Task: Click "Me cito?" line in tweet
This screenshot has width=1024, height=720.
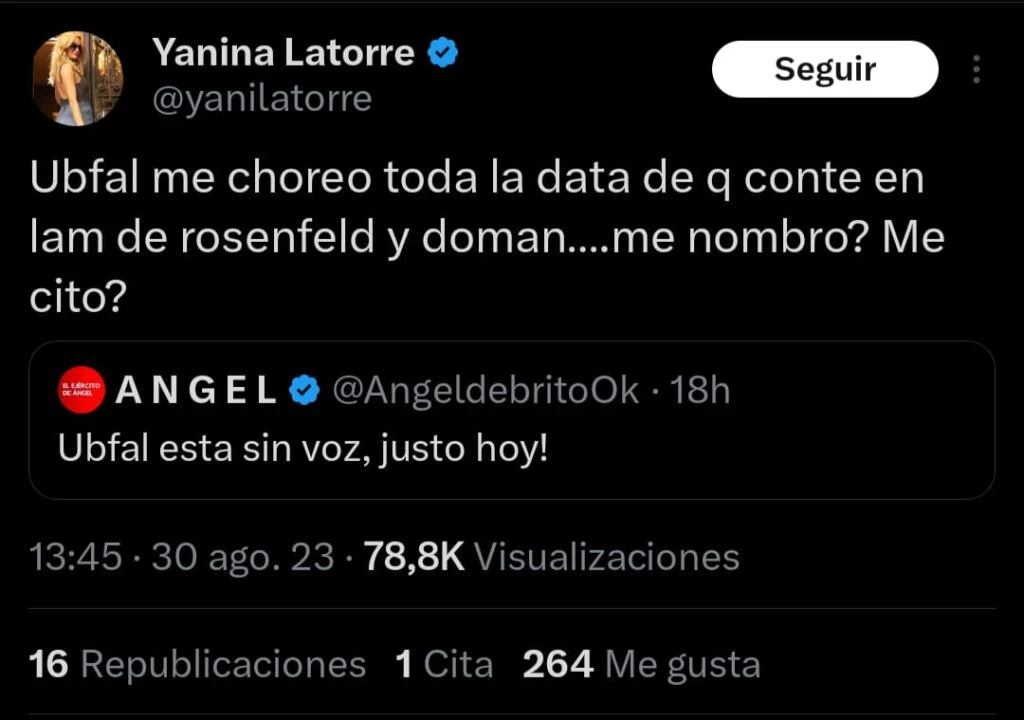Action: click(78, 299)
